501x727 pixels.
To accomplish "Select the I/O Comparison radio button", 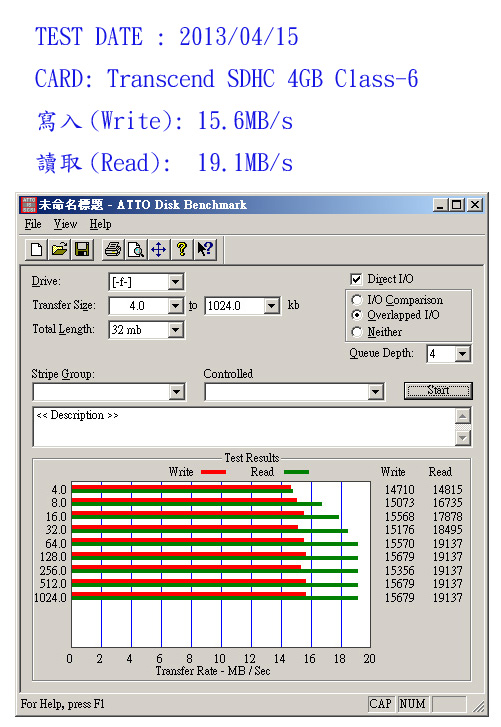I will point(356,300).
